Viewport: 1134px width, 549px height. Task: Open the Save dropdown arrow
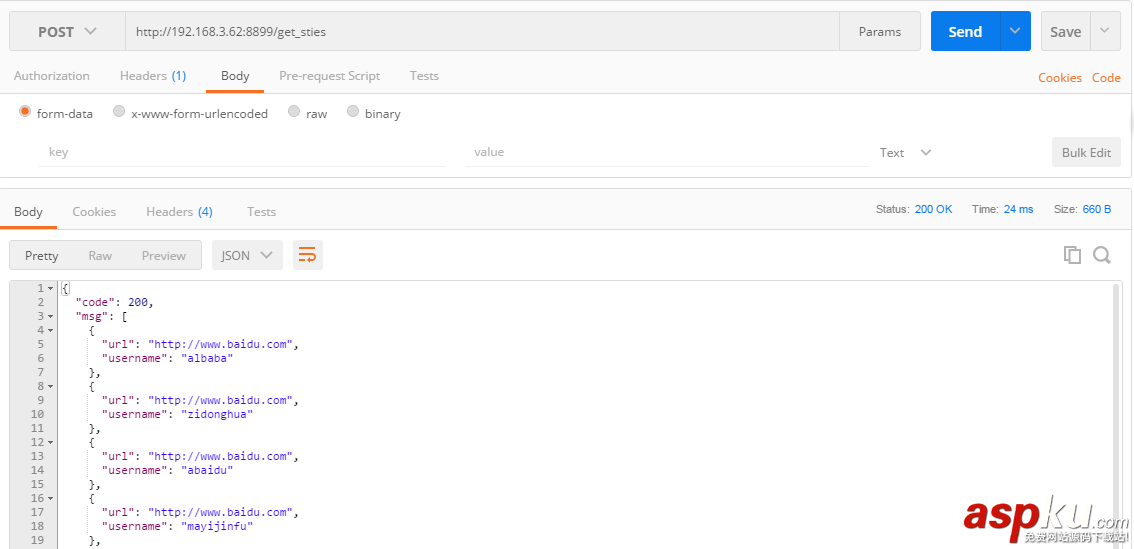coord(1104,32)
